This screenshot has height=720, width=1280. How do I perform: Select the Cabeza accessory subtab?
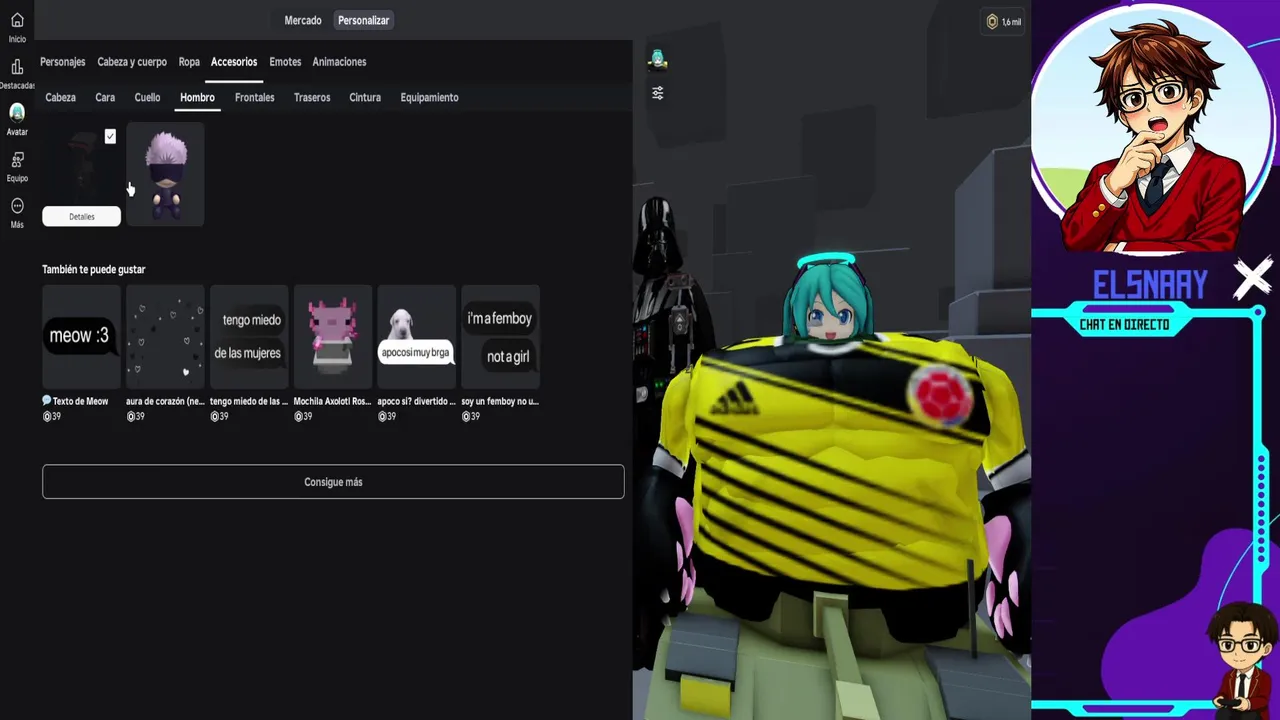(60, 98)
